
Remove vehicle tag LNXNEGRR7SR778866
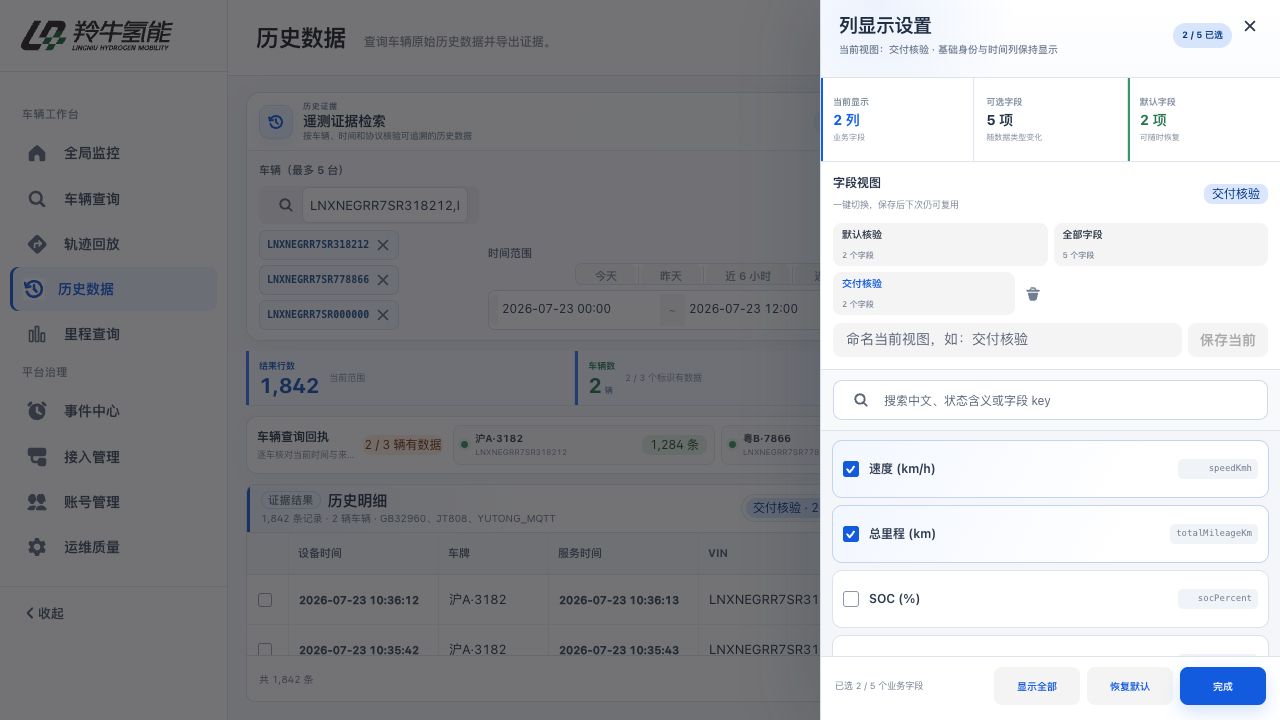[383, 280]
